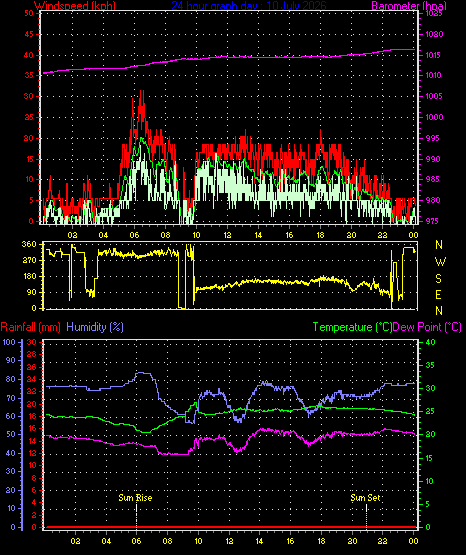Click the Windspeed (kph) axis title
The width and height of the screenshot is (466, 555).
point(75,5)
